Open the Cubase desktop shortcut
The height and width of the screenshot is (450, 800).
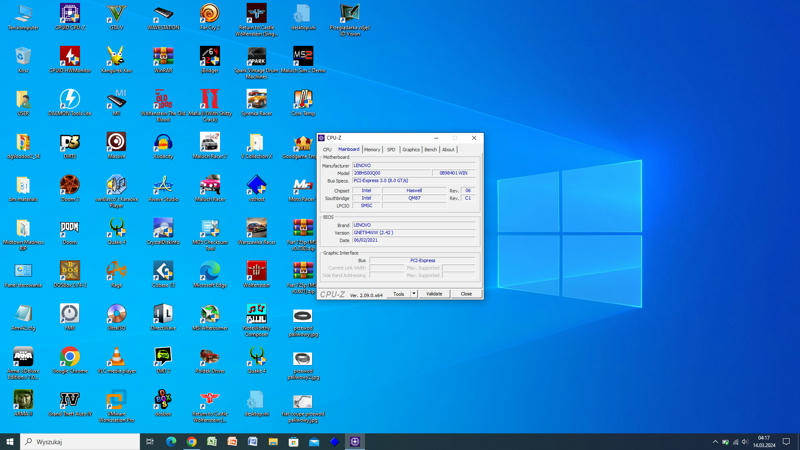coord(163,274)
